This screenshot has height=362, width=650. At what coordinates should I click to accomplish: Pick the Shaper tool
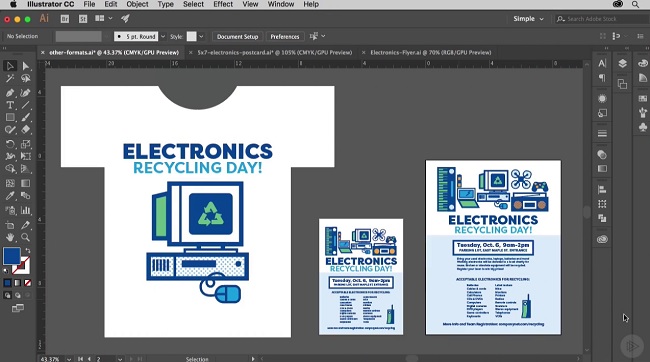[10, 130]
